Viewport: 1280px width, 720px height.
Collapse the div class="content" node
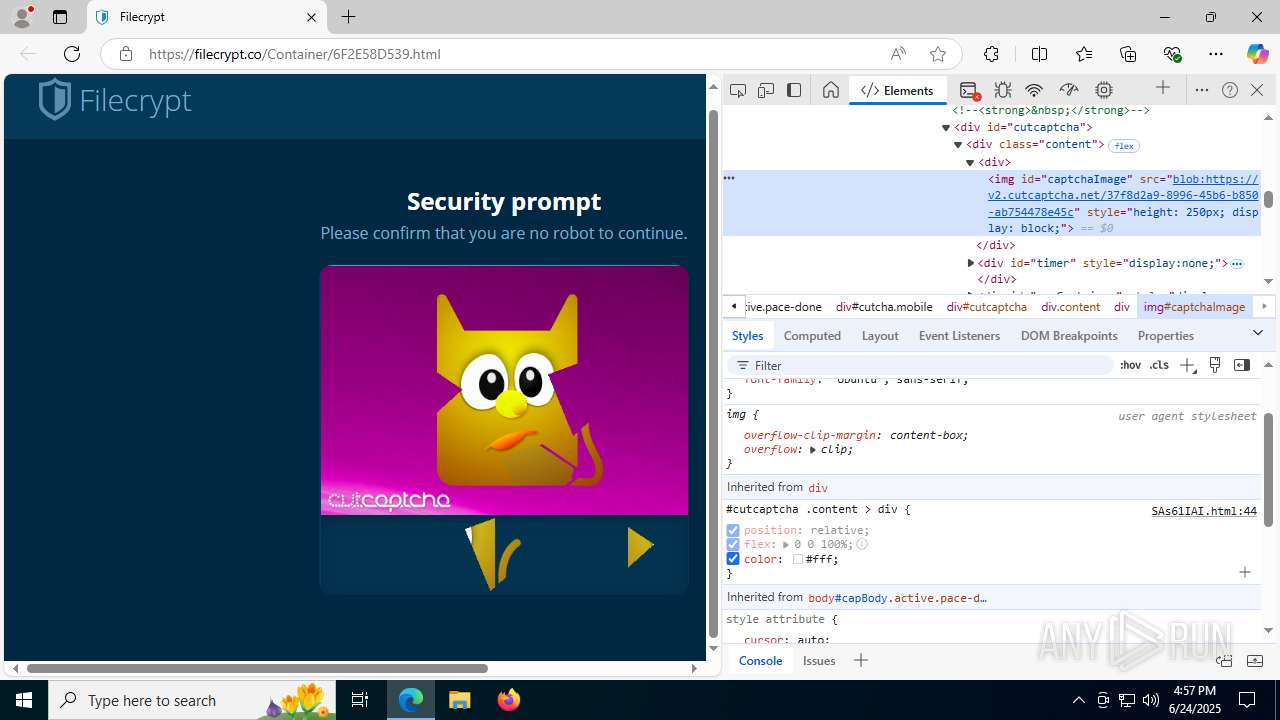click(x=958, y=145)
